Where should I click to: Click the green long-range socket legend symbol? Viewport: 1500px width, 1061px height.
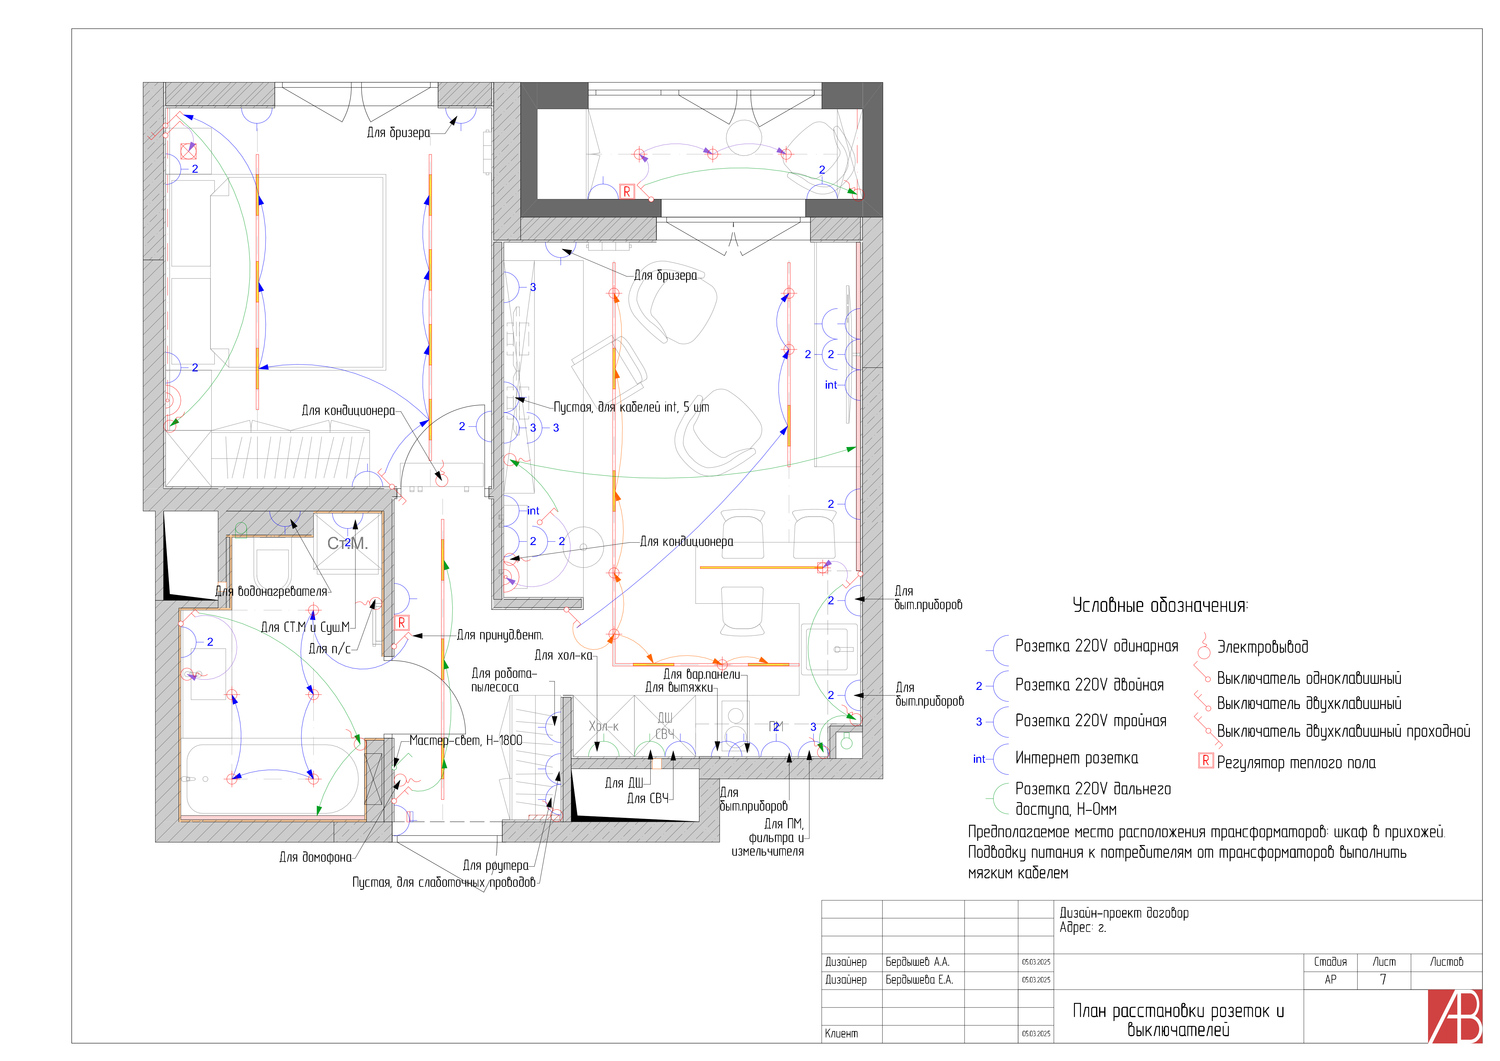998,798
